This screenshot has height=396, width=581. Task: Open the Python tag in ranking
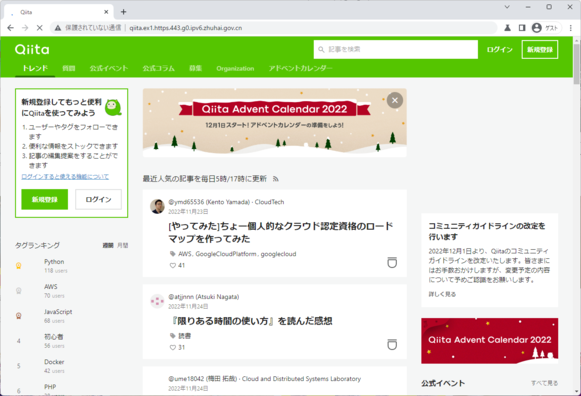[x=54, y=262]
